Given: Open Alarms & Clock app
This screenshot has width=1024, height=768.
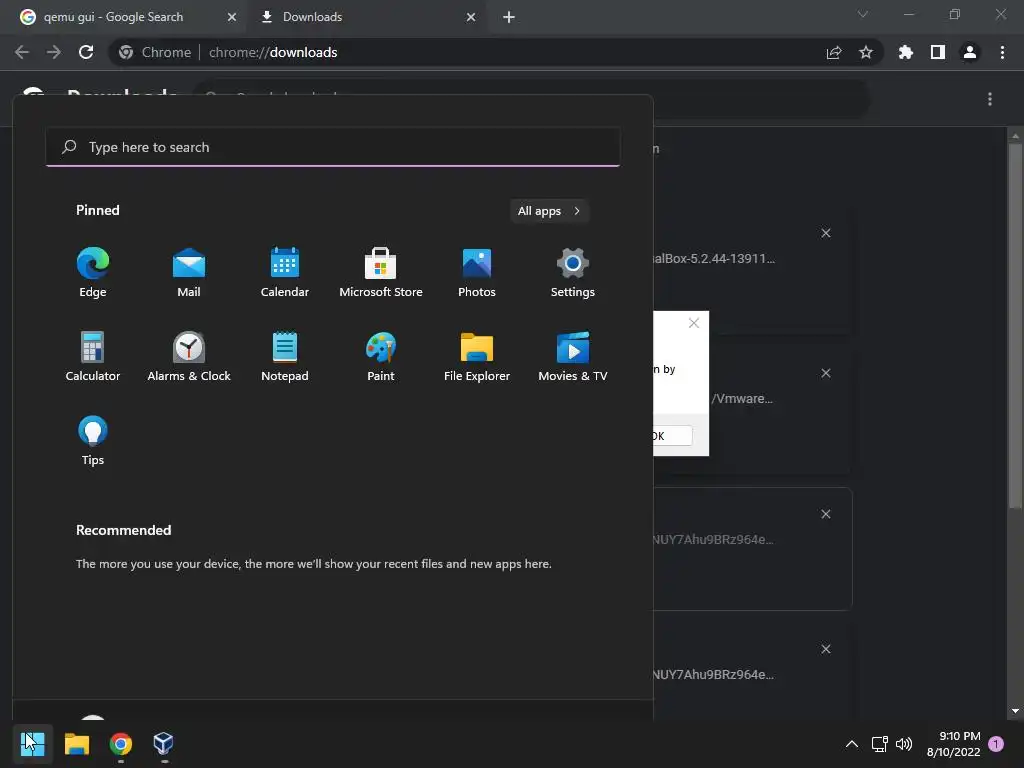Looking at the screenshot, I should coord(189,357).
